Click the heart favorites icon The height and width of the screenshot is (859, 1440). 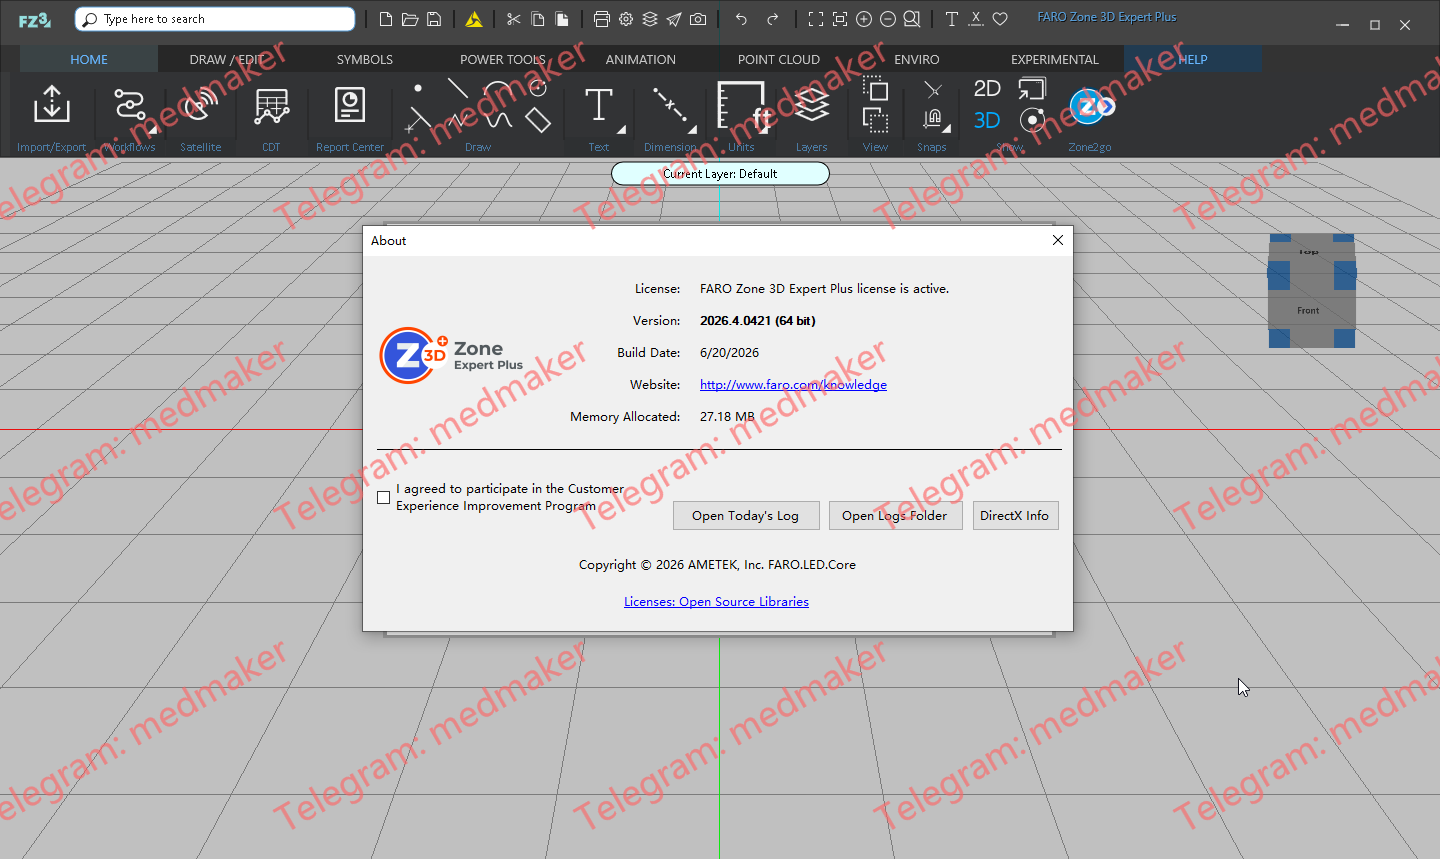point(1000,19)
